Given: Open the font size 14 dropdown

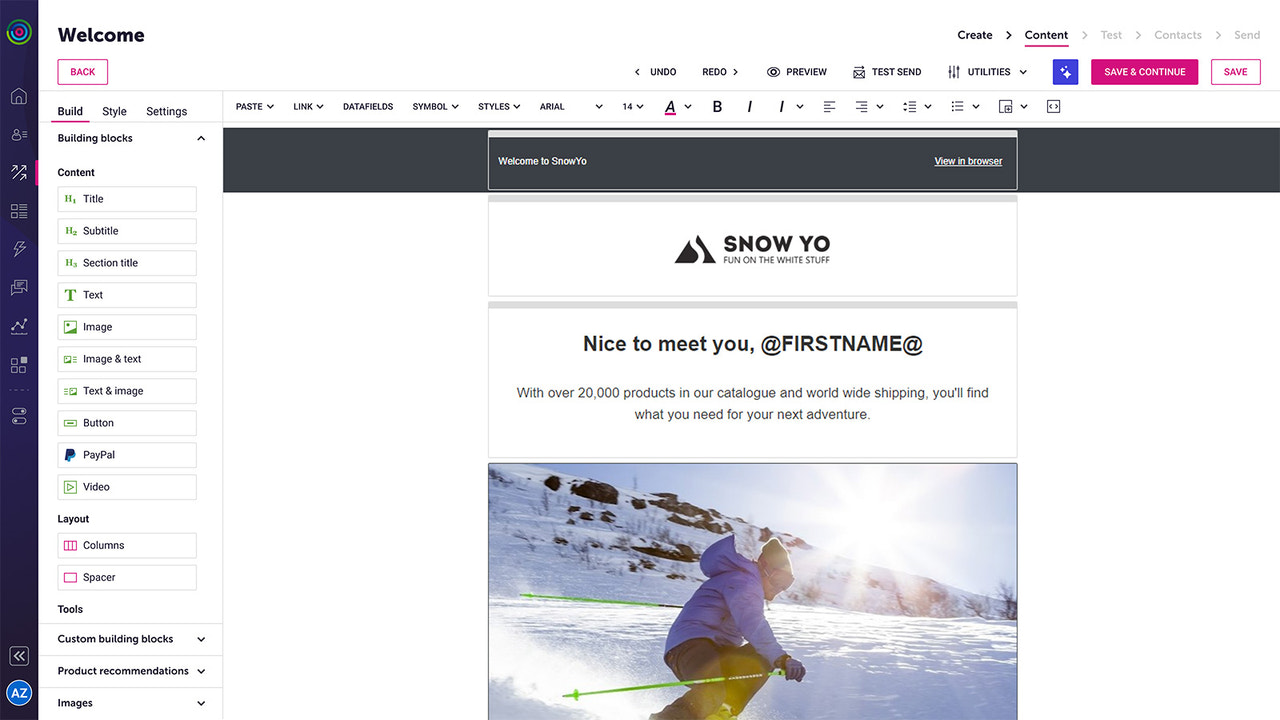Looking at the screenshot, I should point(632,106).
